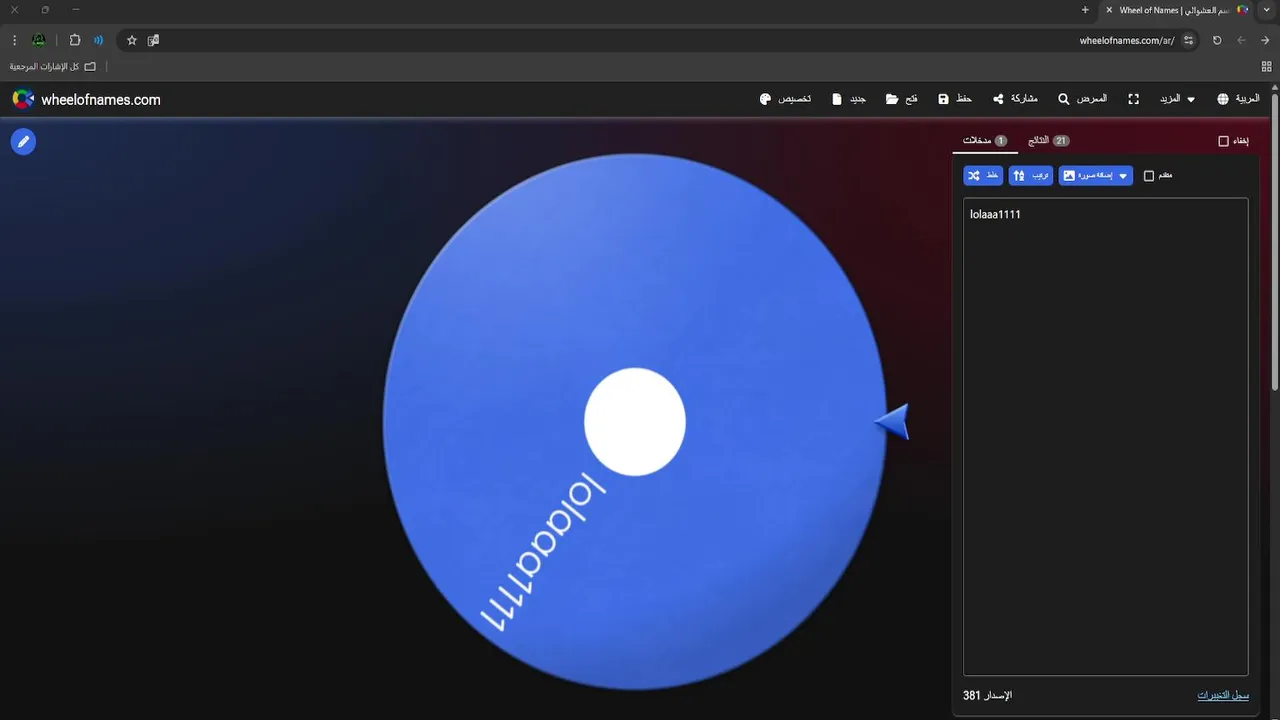This screenshot has width=1280, height=720.
Task: Click the translate page icon in address bar
Action: [153, 40]
